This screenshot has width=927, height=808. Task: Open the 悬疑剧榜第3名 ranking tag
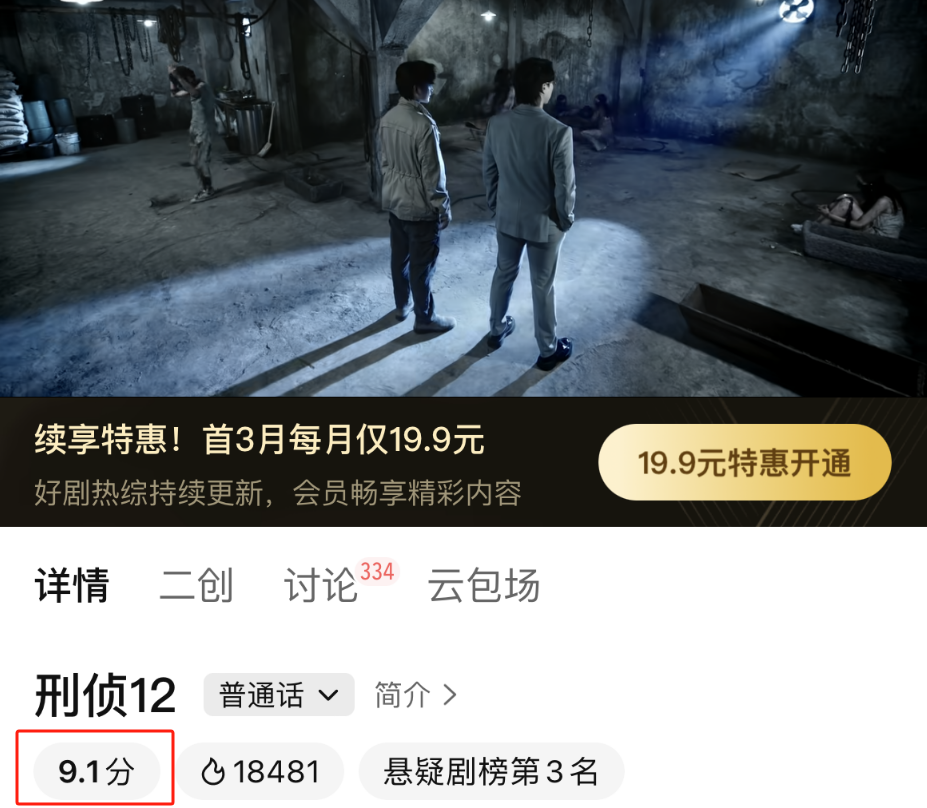491,771
